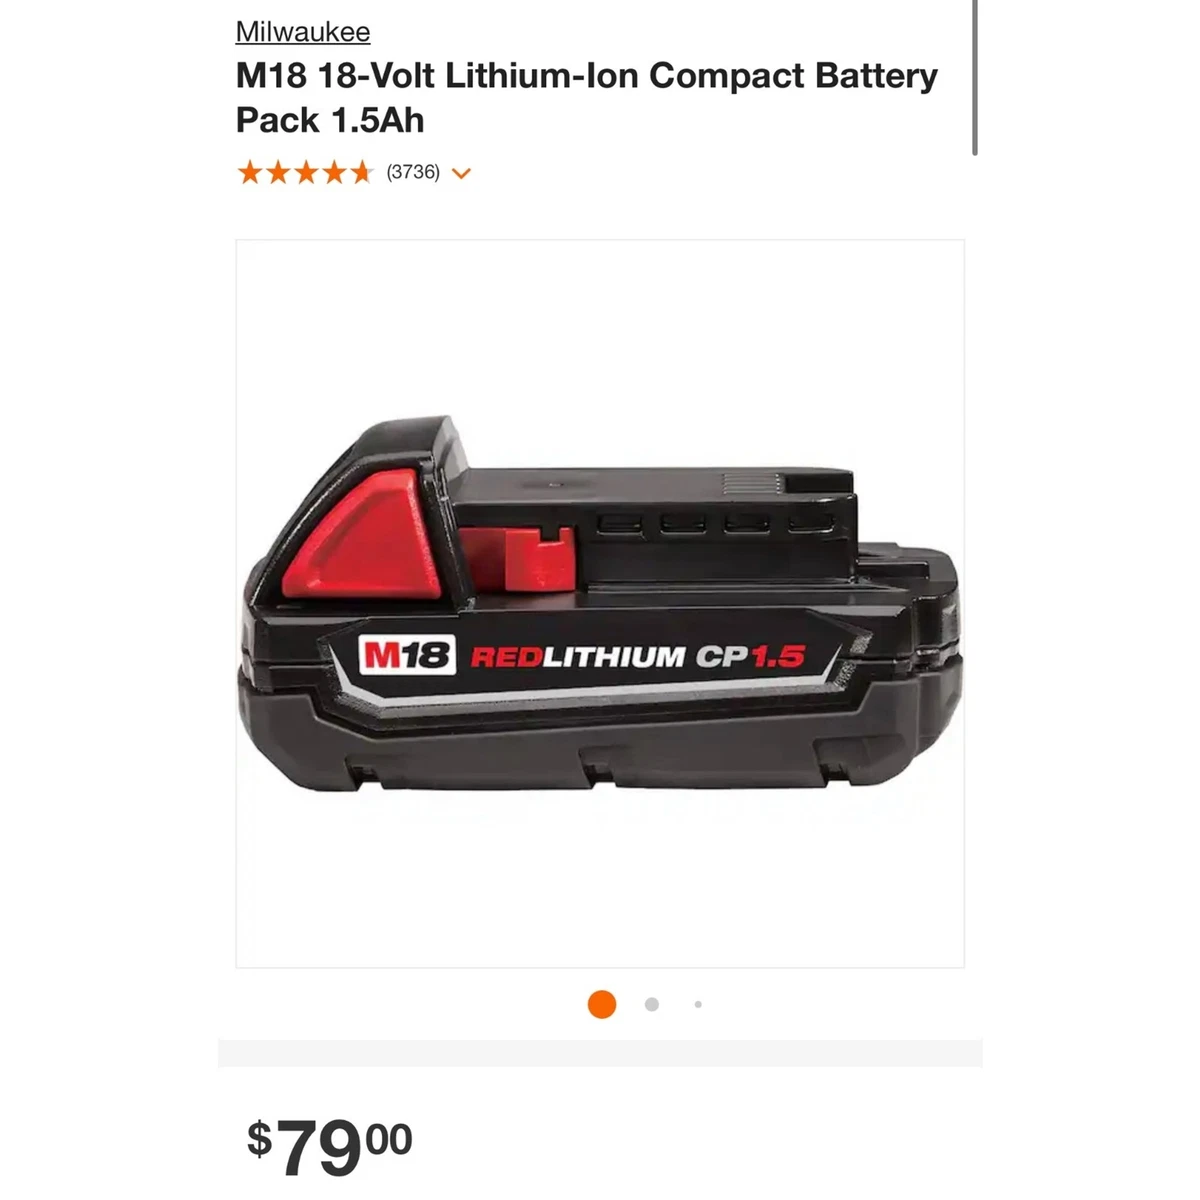Select the active orange carousel dot
Image resolution: width=1200 pixels, height=1200 pixels.
click(x=602, y=1004)
